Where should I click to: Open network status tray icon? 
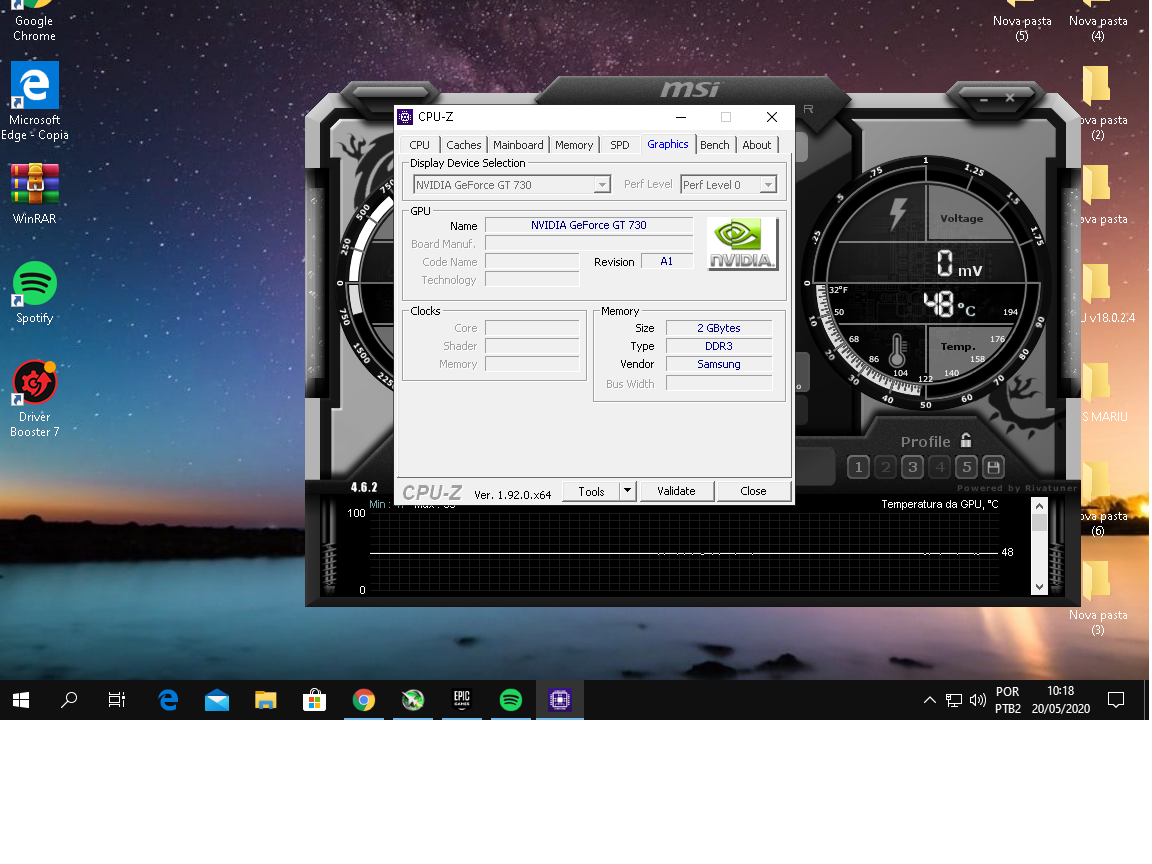tap(954, 700)
